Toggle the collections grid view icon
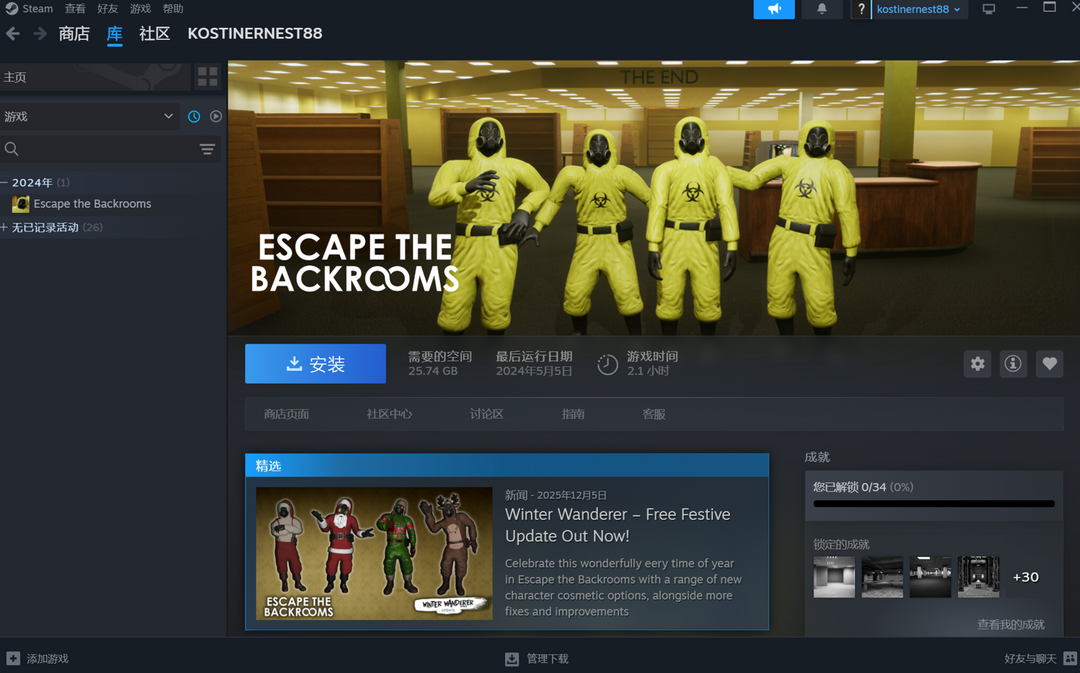Image resolution: width=1080 pixels, height=673 pixels. click(x=207, y=76)
